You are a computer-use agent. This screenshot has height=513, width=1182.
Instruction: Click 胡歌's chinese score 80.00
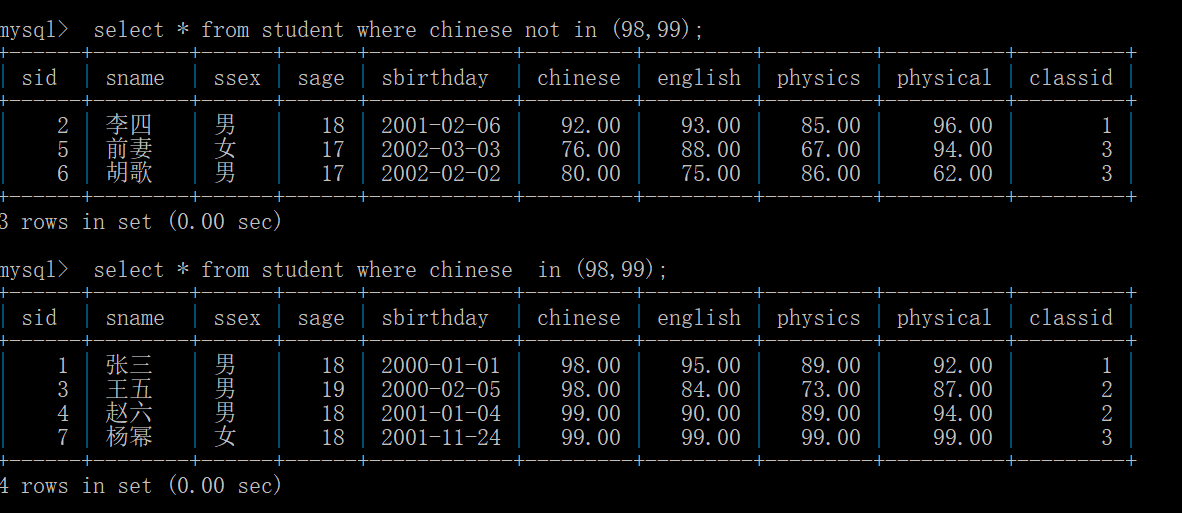pos(590,173)
